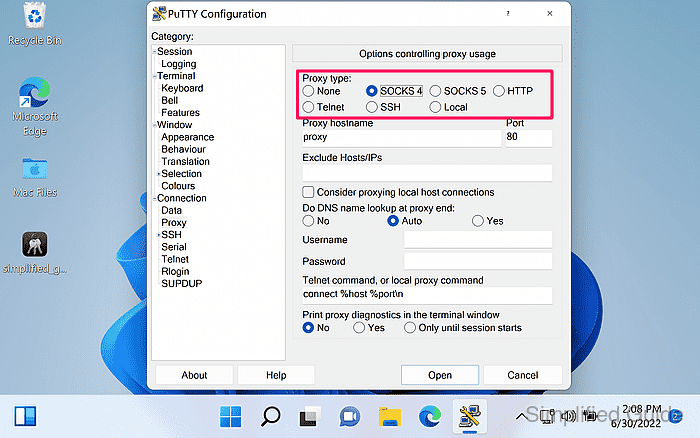This screenshot has width=700, height=438.
Task: Show hidden system tray icons
Action: (521, 417)
